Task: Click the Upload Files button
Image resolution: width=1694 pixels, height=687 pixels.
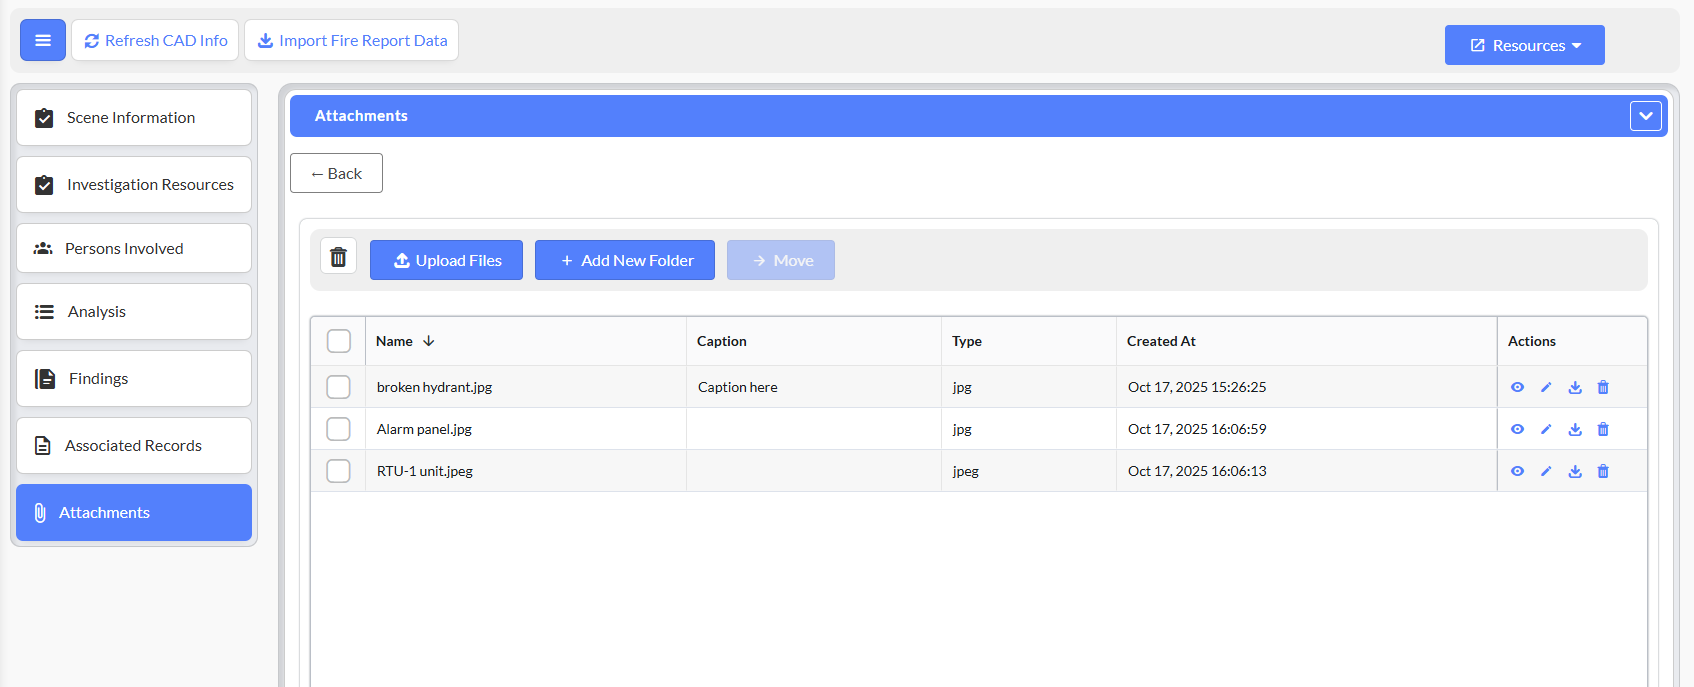Action: point(446,260)
